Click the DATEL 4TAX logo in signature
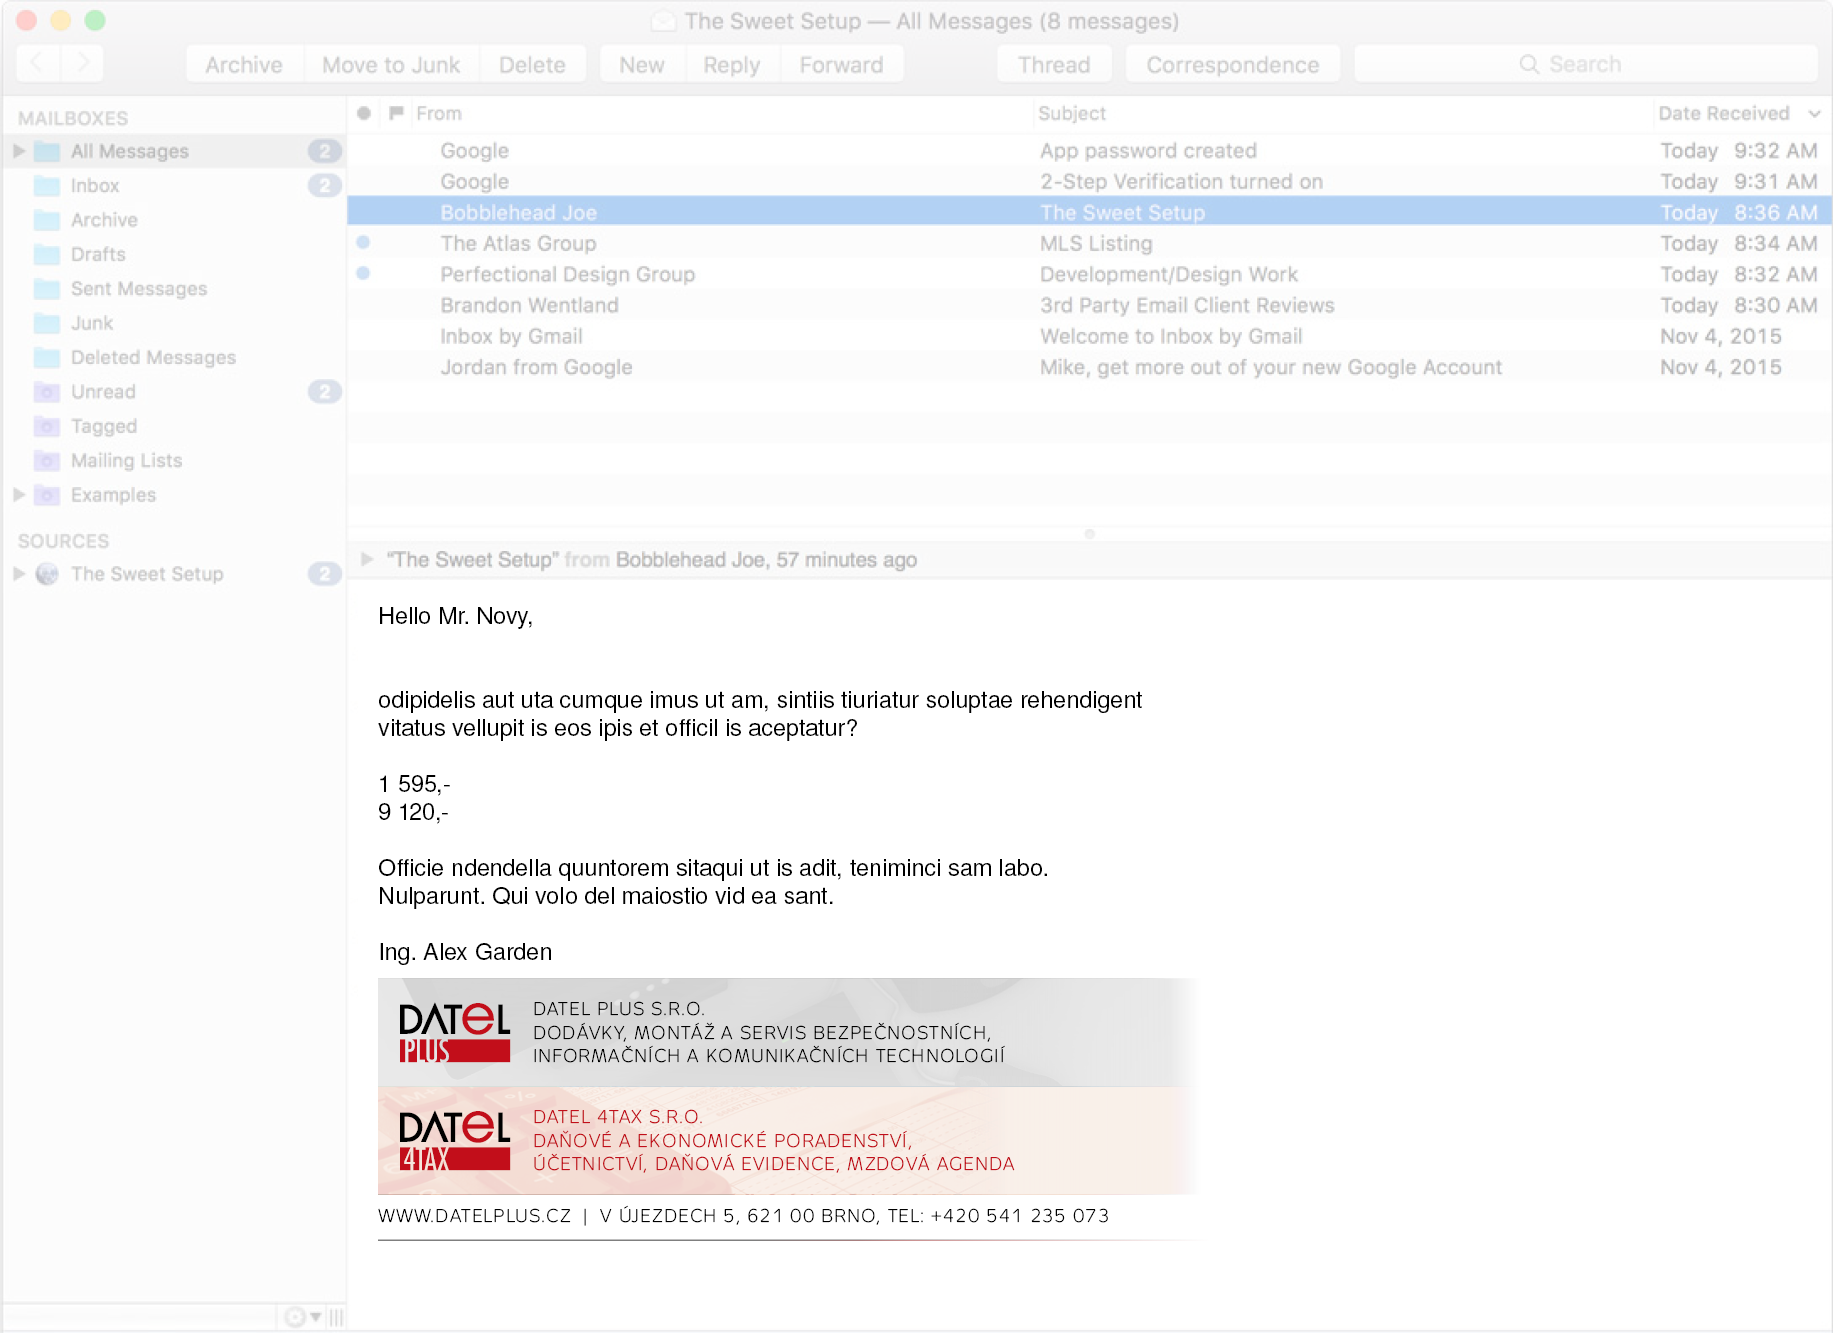Image resolution: width=1833 pixels, height=1333 pixels. pos(455,1141)
